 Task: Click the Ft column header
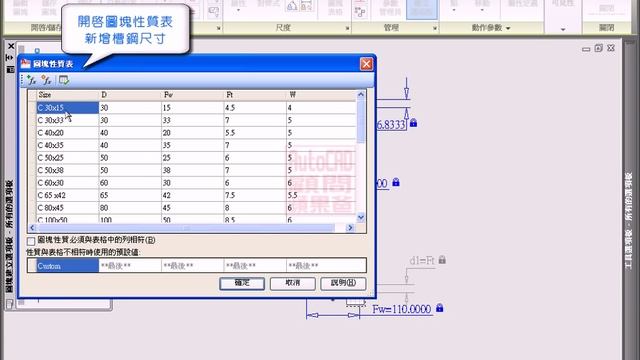pyautogui.click(x=255, y=95)
